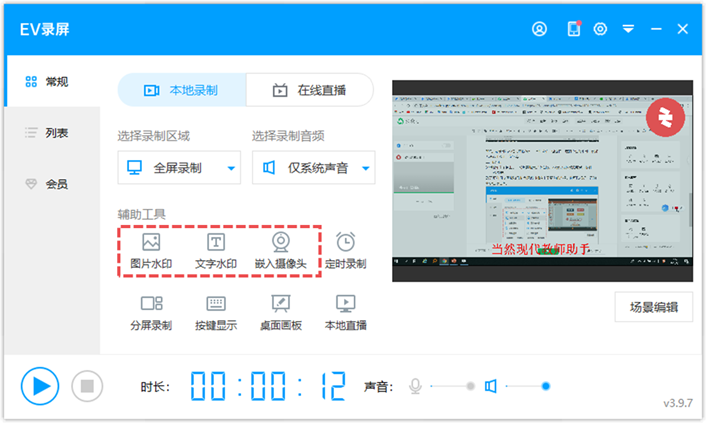Open the 列表 sidebar tab
706x423 pixels.
pyautogui.click(x=52, y=133)
